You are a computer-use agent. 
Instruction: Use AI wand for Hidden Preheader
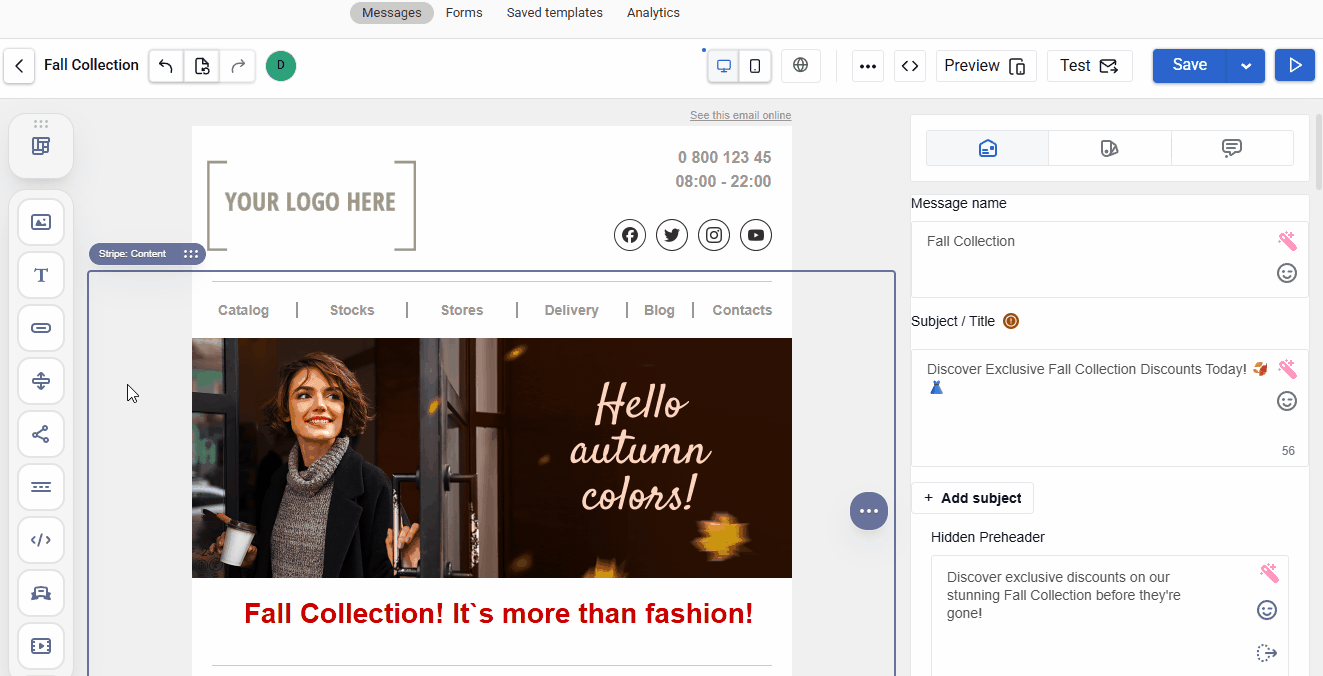tap(1269, 573)
